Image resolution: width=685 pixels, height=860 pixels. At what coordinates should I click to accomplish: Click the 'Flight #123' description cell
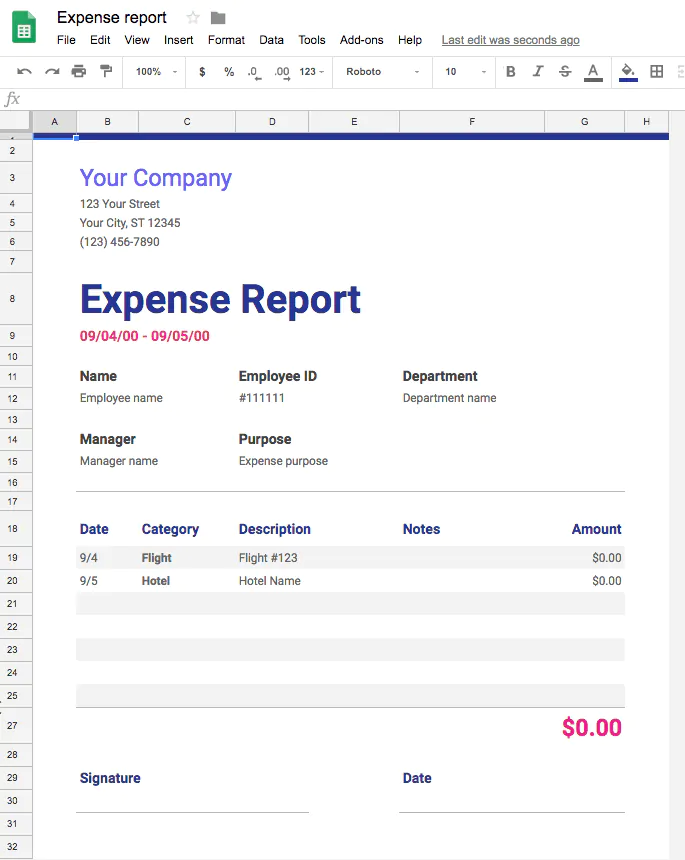tap(268, 558)
